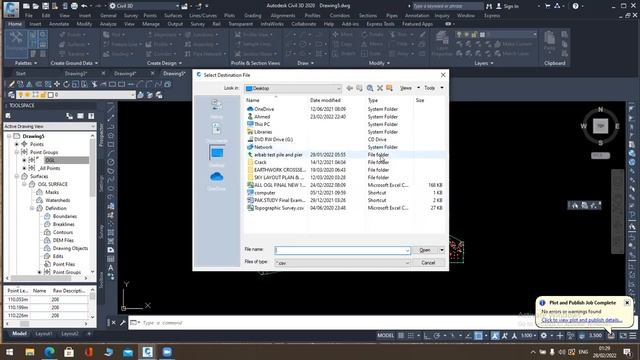Click the Customization hamburger icon in status bar
The image size is (640, 360).
[633, 336]
